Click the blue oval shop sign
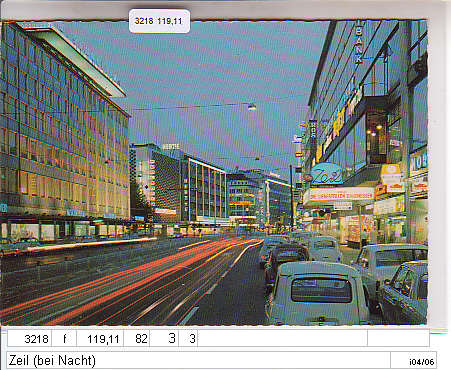The image size is (451, 370). pyautogui.click(x=327, y=174)
